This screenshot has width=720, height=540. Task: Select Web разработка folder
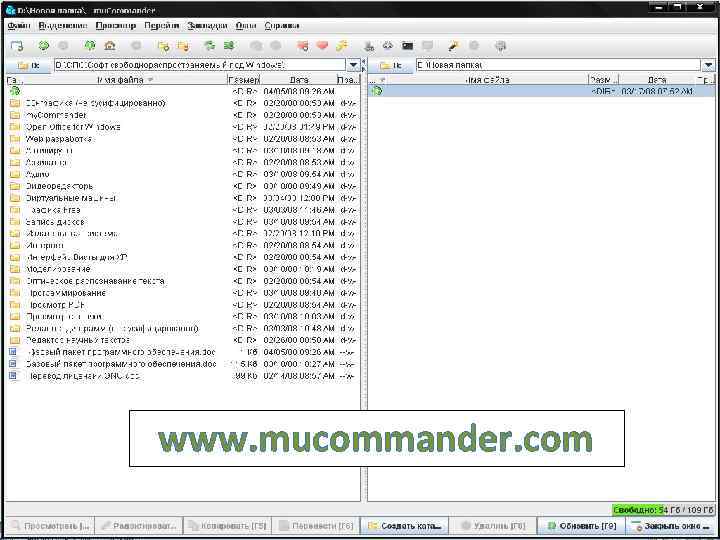[x=183, y=139]
